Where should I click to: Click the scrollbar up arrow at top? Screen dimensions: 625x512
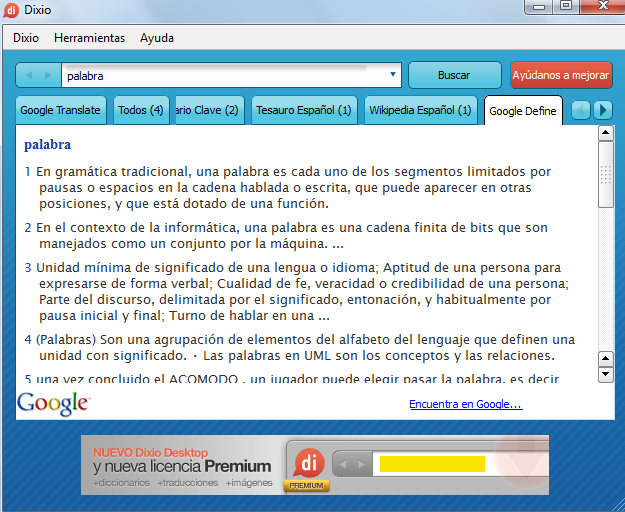[x=605, y=133]
